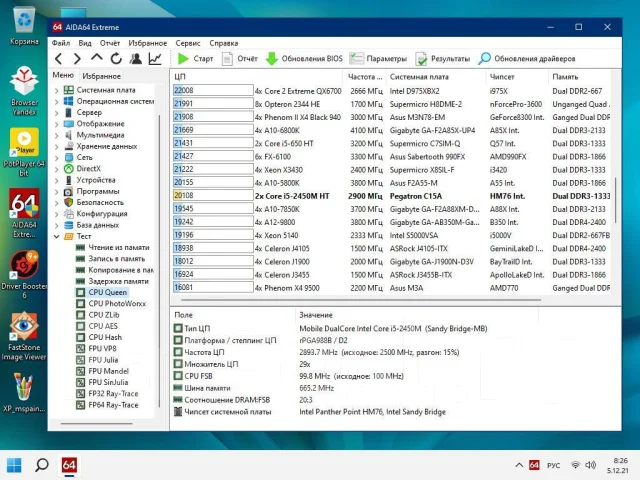Open the graph chart icon in toolbar

tap(155, 59)
